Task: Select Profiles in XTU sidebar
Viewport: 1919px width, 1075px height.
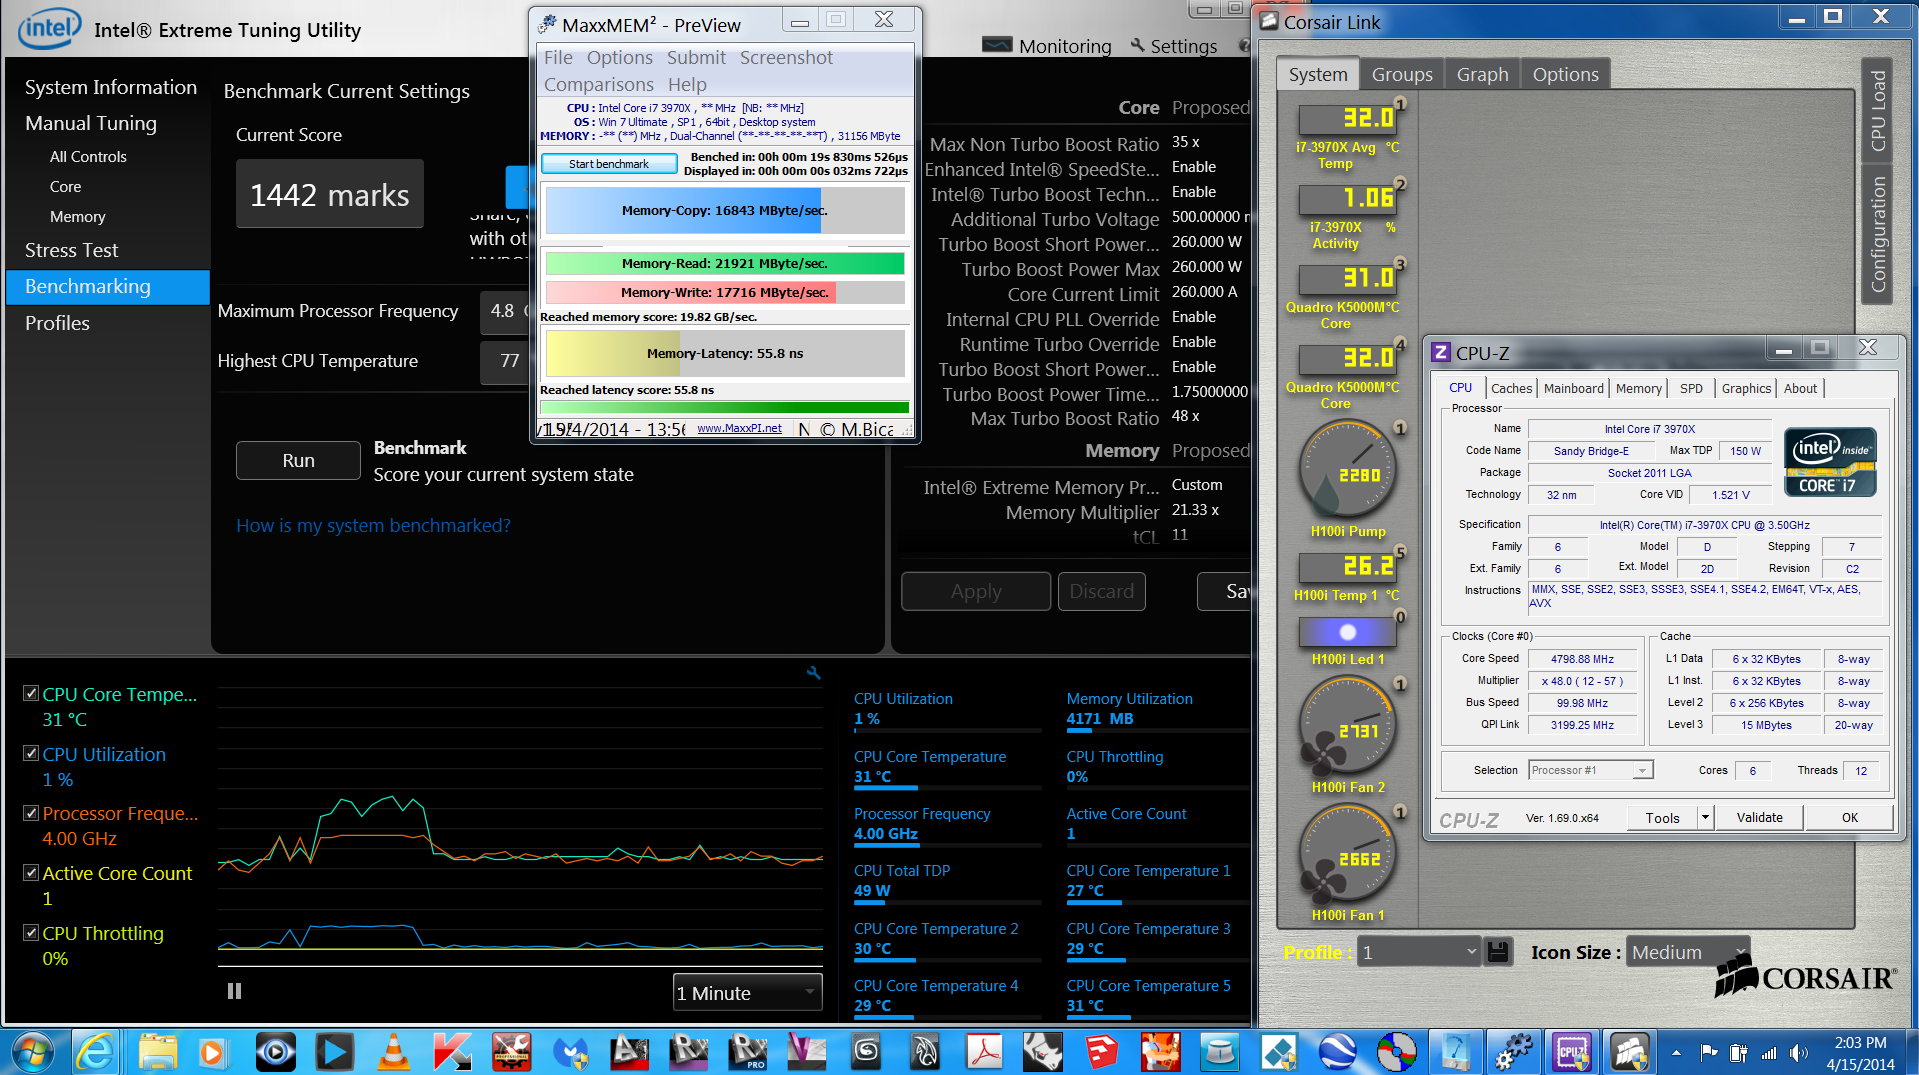Action: point(57,323)
